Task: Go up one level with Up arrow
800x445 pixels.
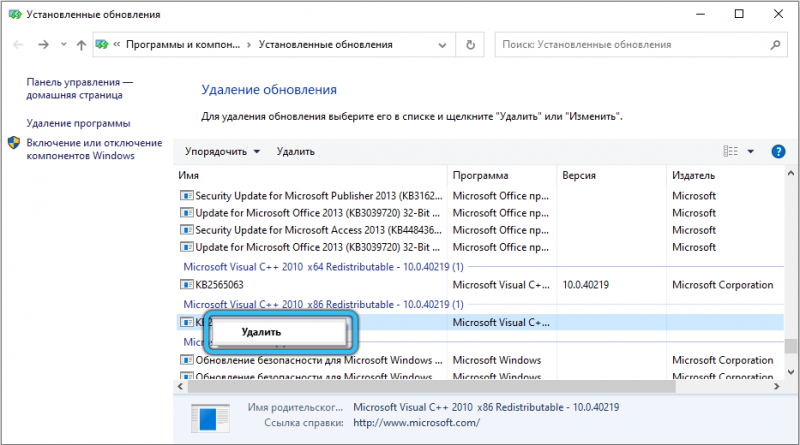Action: [x=81, y=45]
